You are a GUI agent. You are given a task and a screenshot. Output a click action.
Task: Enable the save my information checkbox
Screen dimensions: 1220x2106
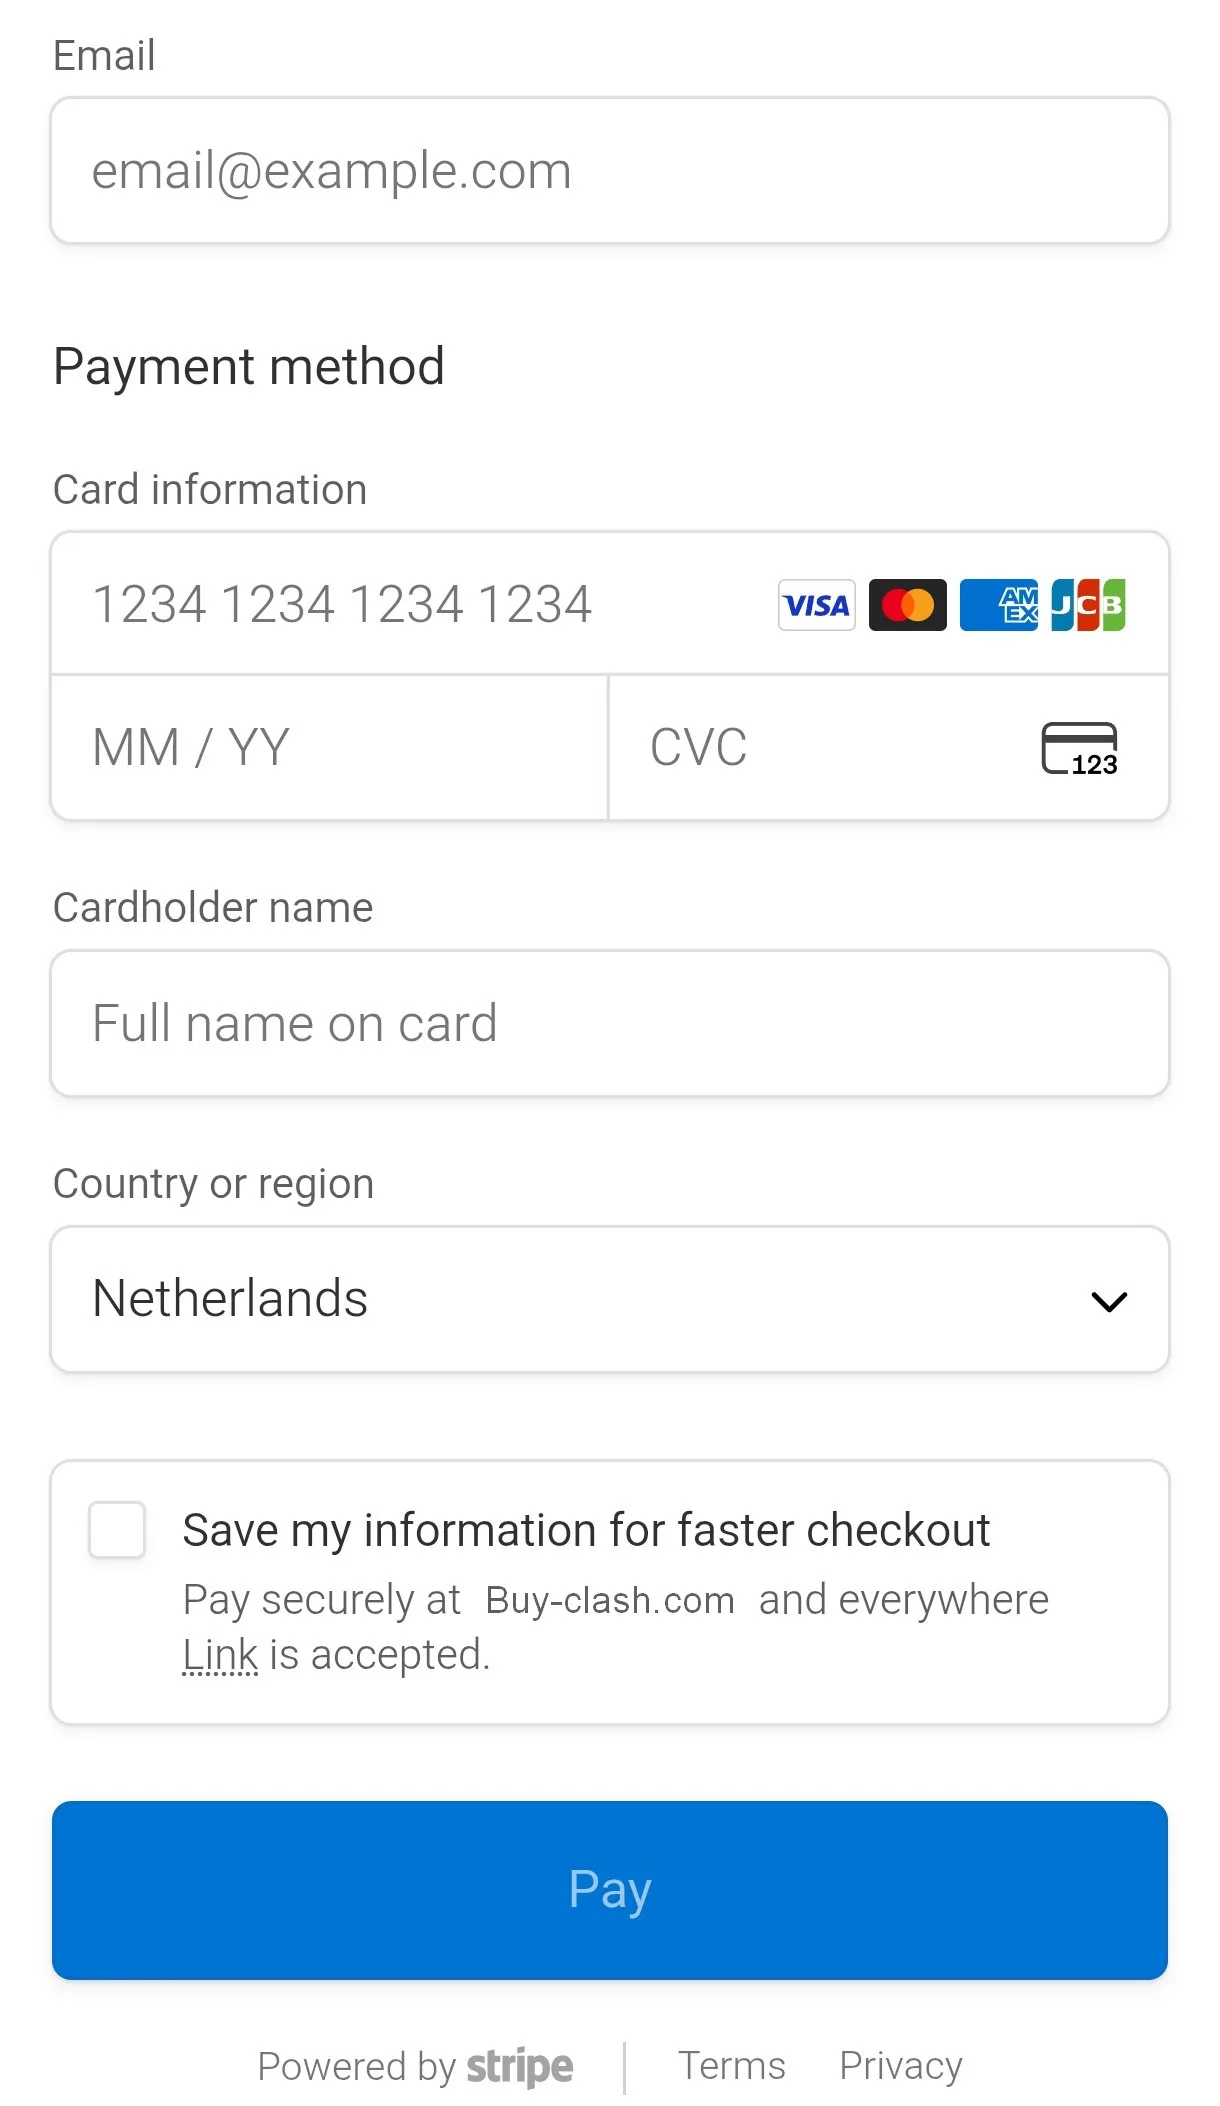coord(117,1530)
